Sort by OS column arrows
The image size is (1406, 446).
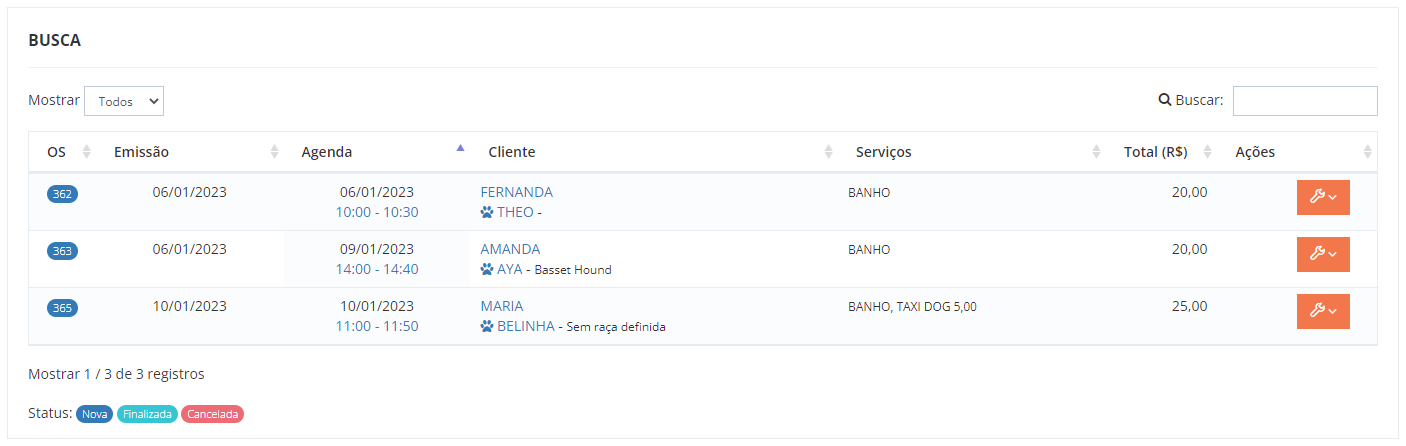click(x=86, y=152)
